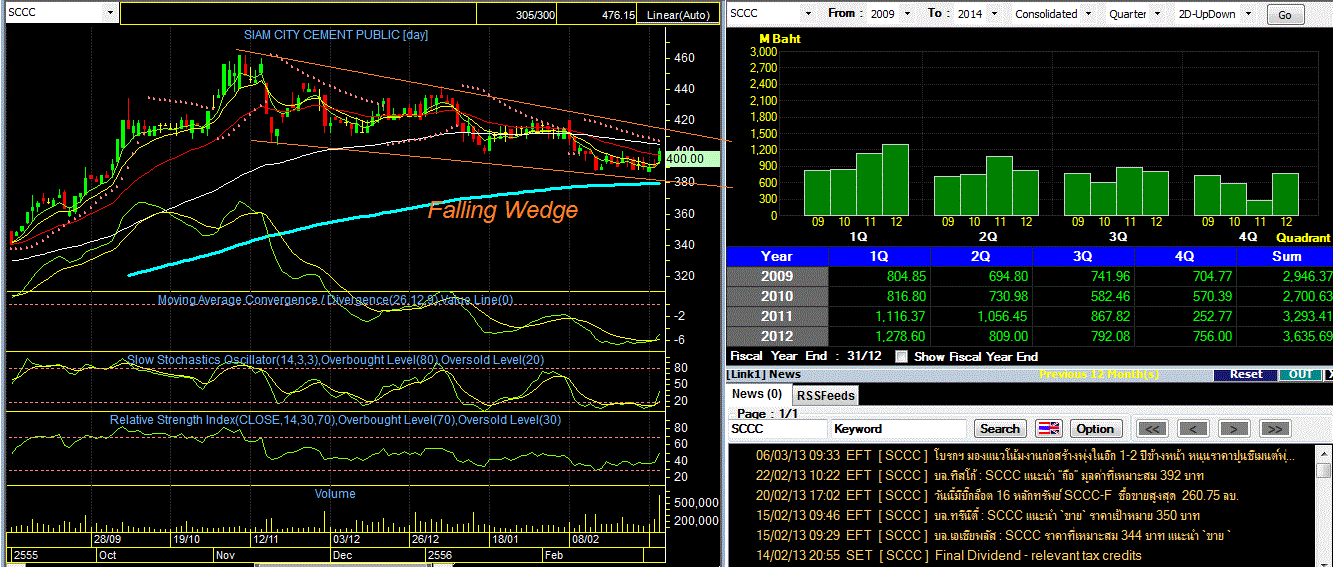Click Linear(Auto) scale button
The width and height of the screenshot is (1333, 567).
(678, 15)
